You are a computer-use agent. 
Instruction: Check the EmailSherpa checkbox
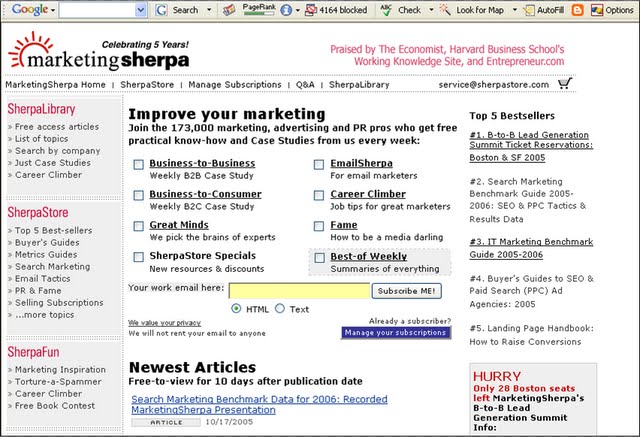(319, 164)
